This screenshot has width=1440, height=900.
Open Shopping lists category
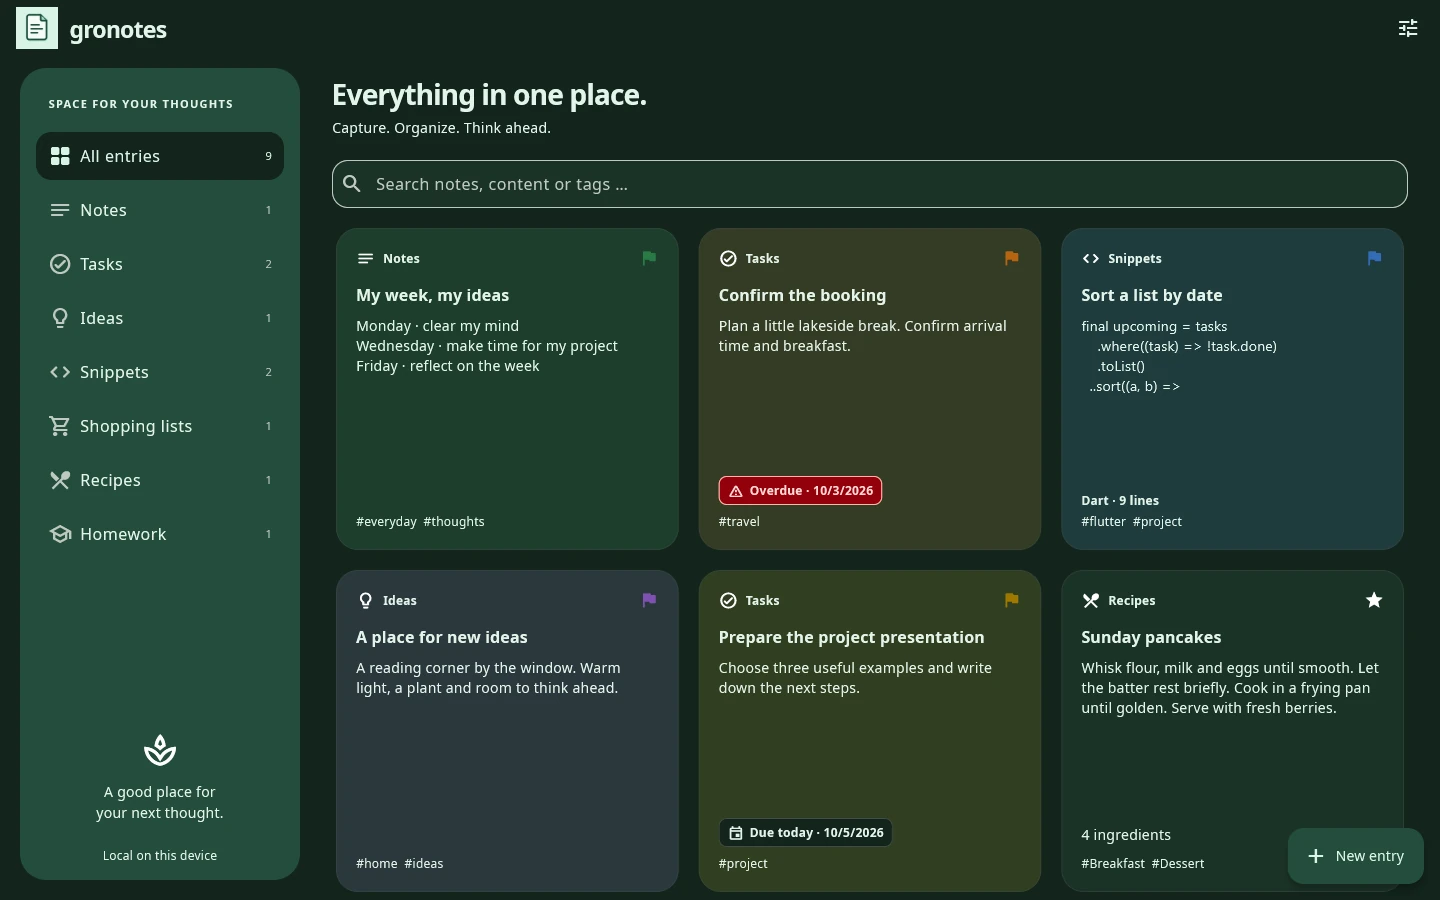(x=160, y=426)
